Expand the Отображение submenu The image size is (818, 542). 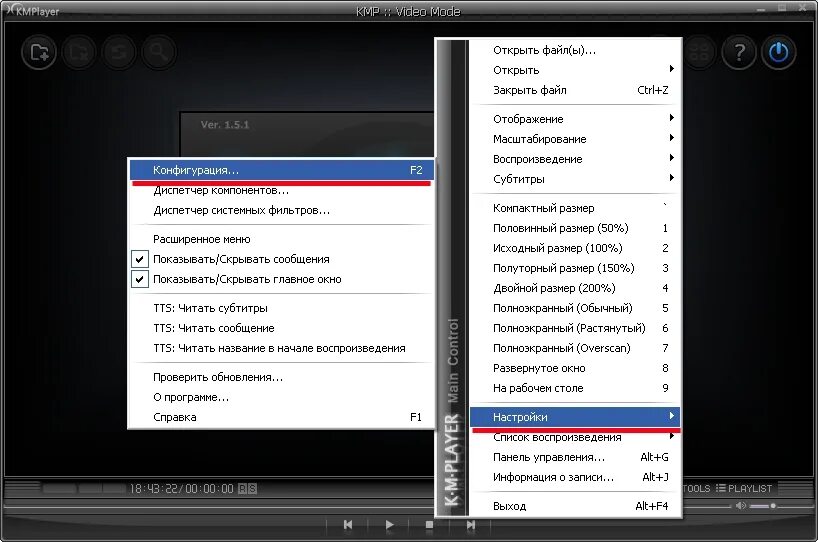575,119
